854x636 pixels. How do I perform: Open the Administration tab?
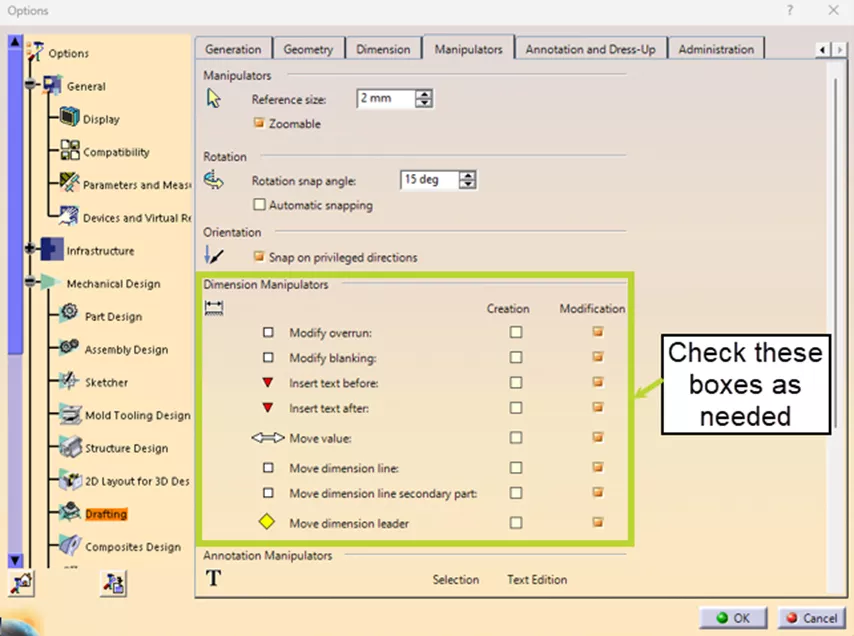pos(715,48)
